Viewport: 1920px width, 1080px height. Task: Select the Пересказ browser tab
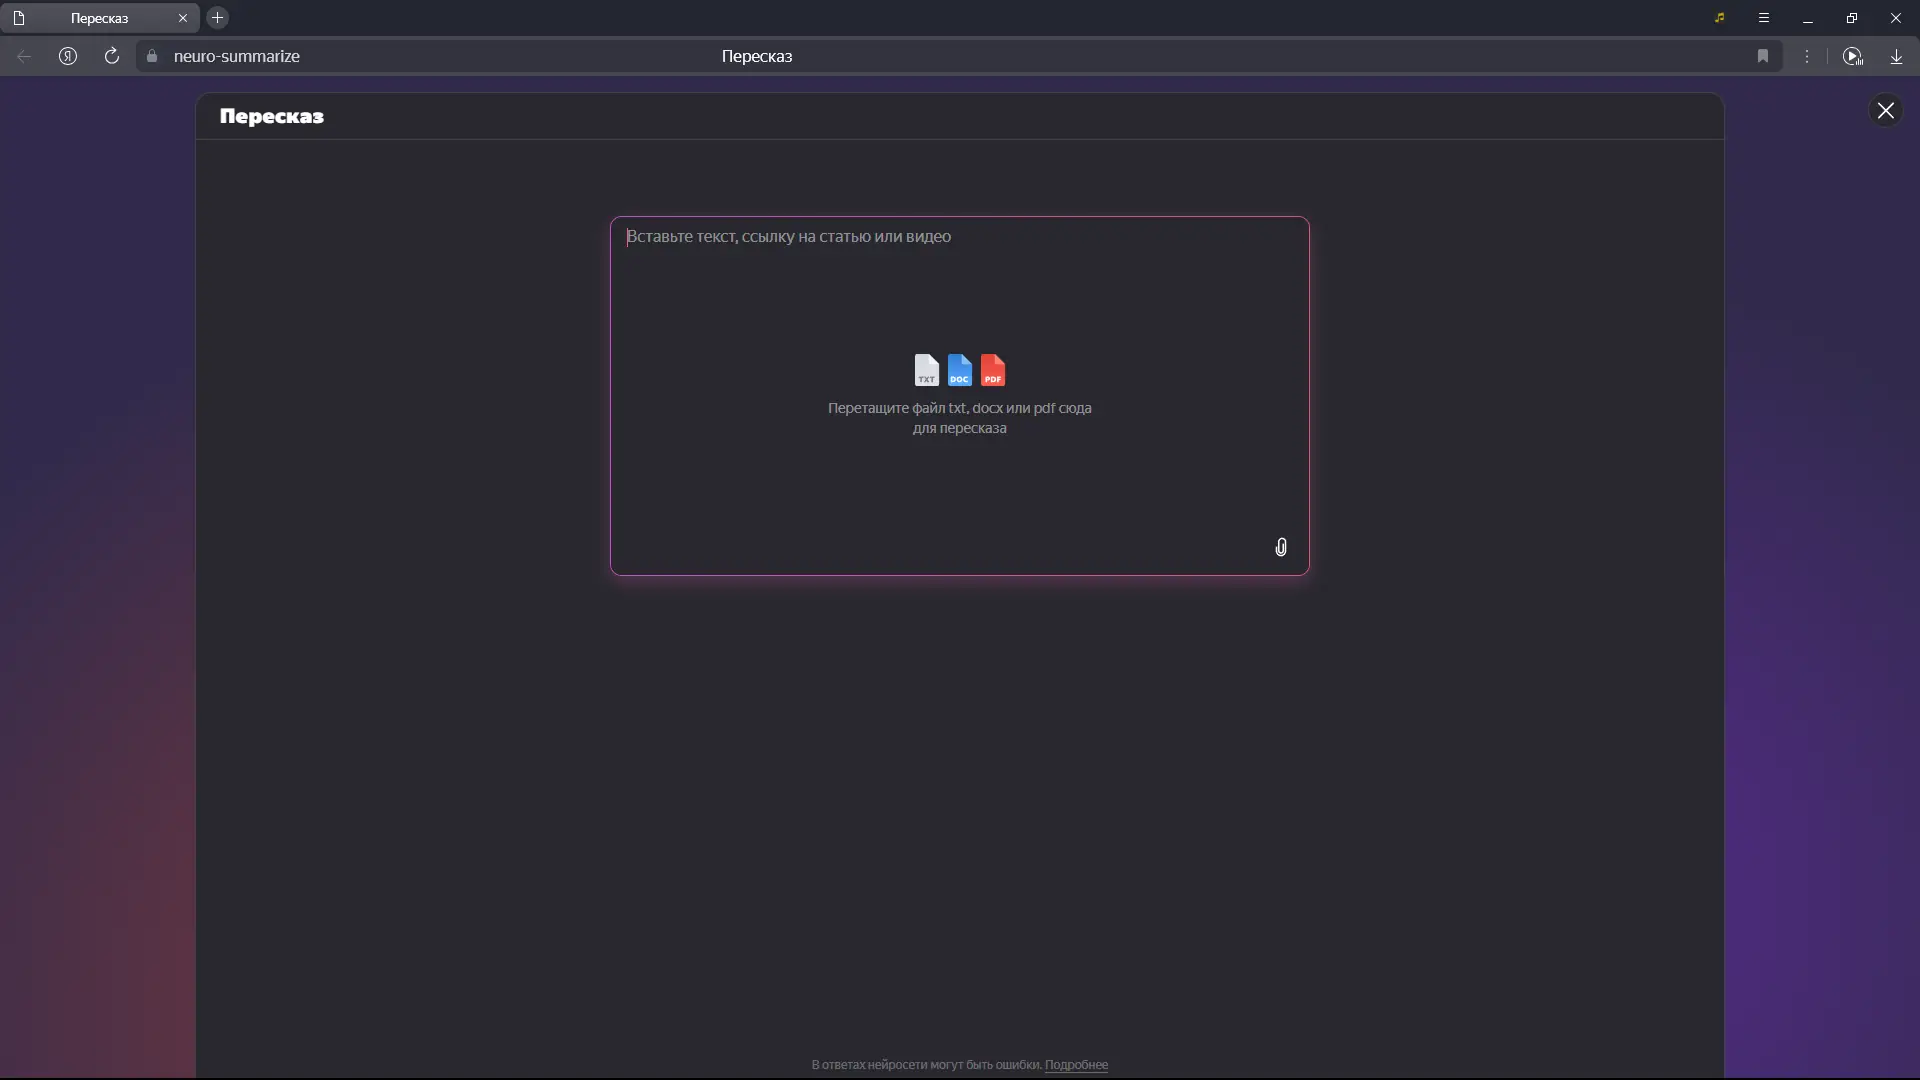click(x=99, y=18)
